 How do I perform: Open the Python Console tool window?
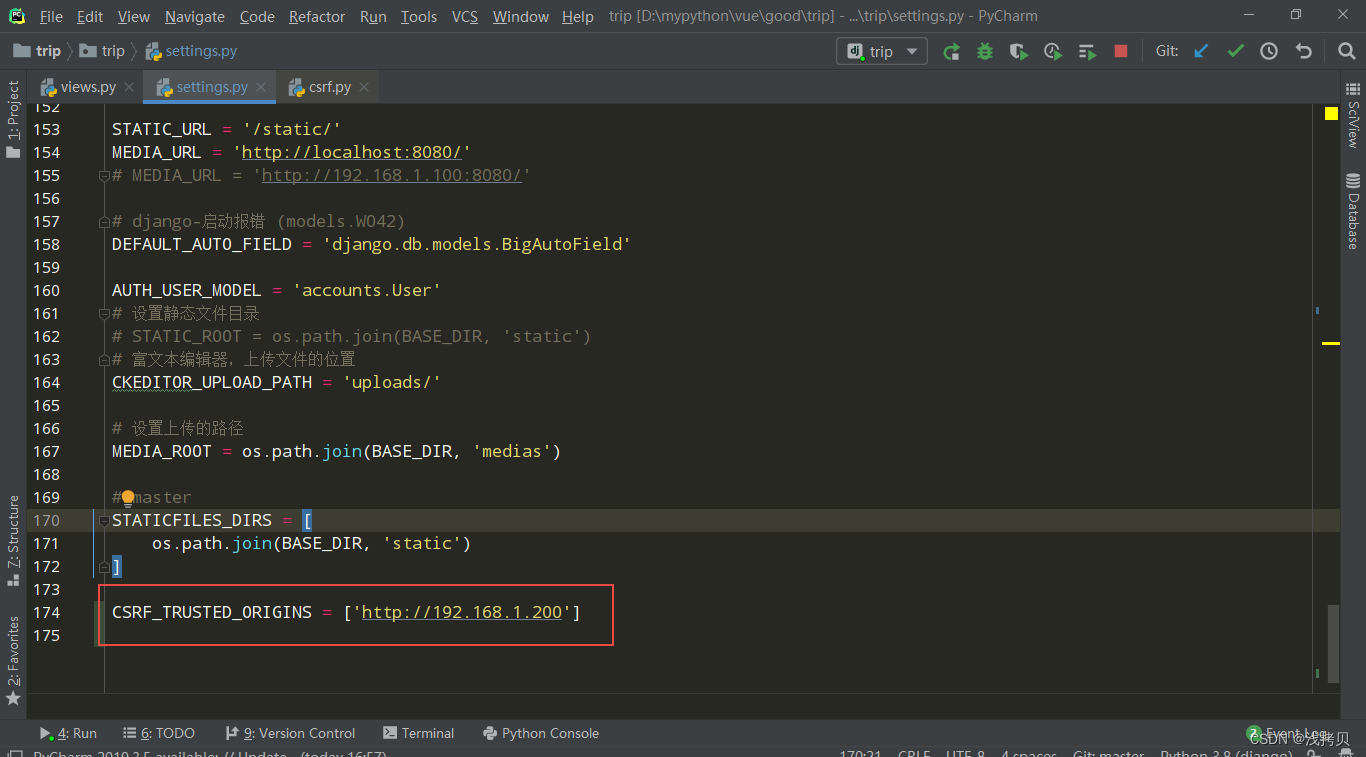[x=540, y=733]
